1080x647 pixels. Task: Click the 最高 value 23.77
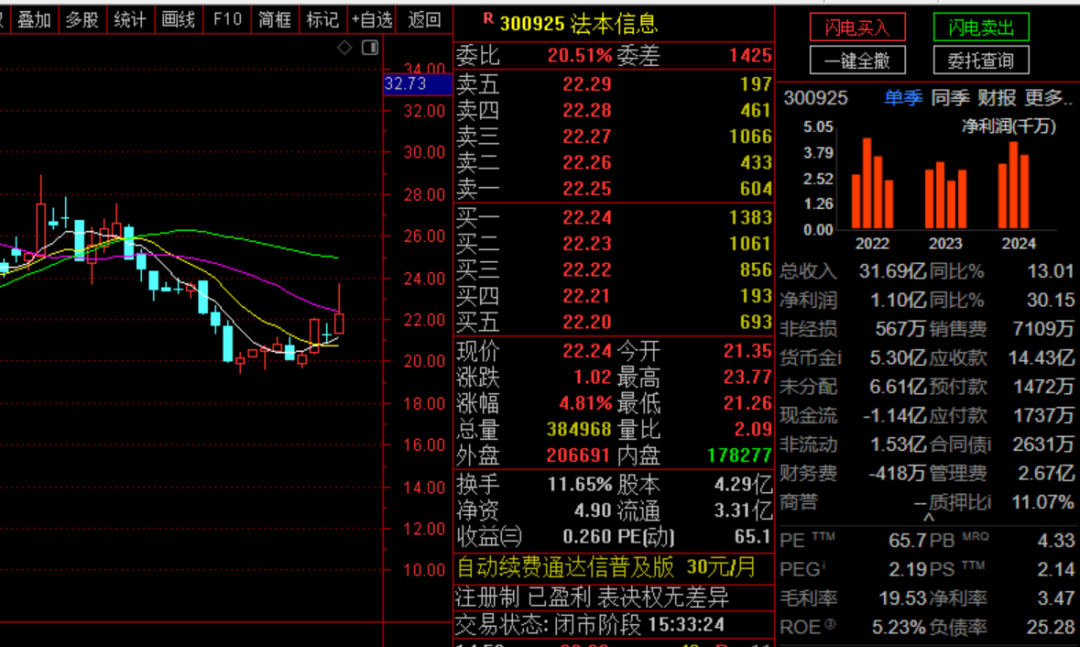coord(747,378)
